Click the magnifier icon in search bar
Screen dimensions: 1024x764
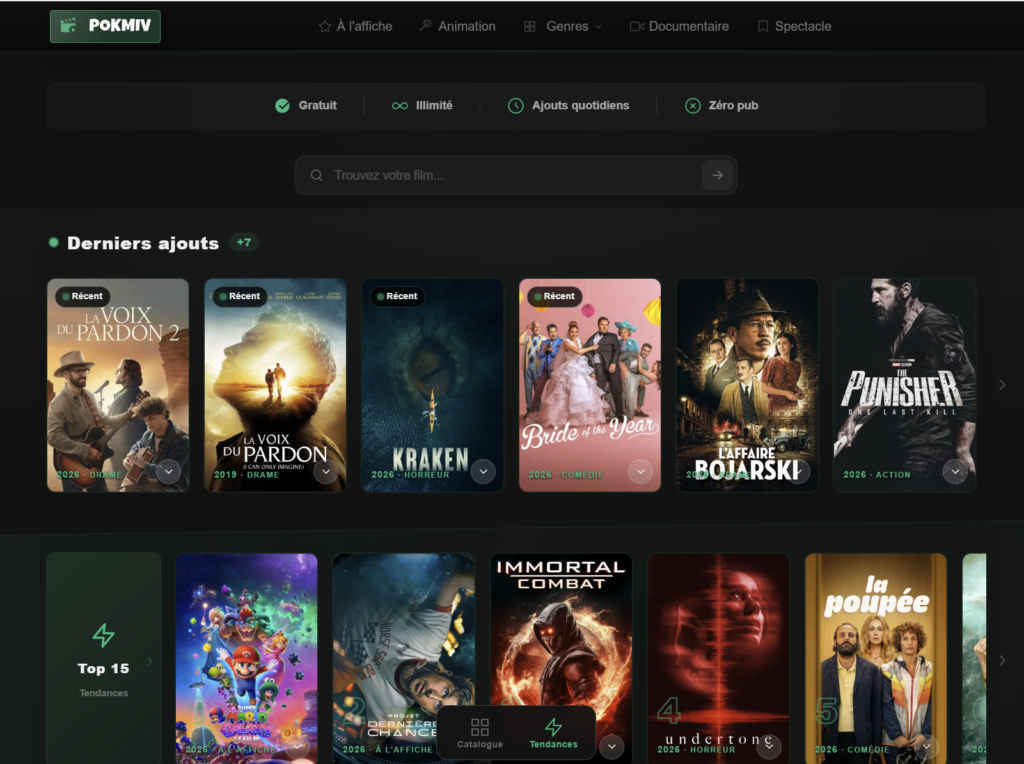point(316,175)
